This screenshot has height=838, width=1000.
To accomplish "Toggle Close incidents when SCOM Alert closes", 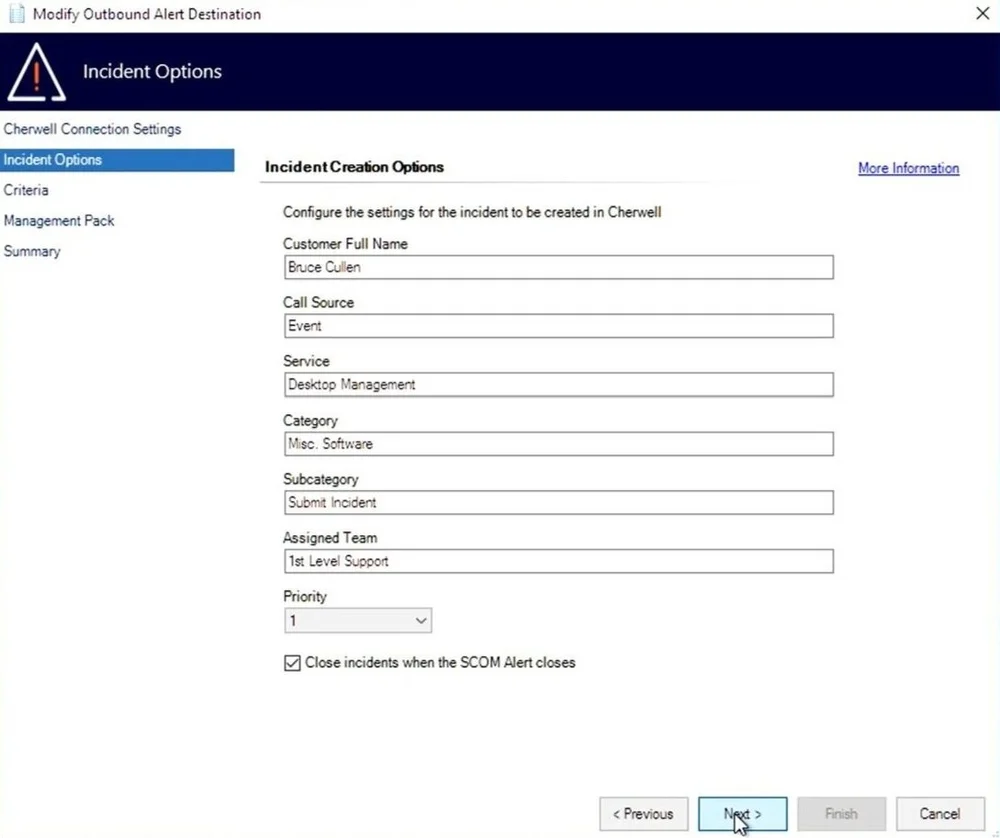I will tap(292, 663).
